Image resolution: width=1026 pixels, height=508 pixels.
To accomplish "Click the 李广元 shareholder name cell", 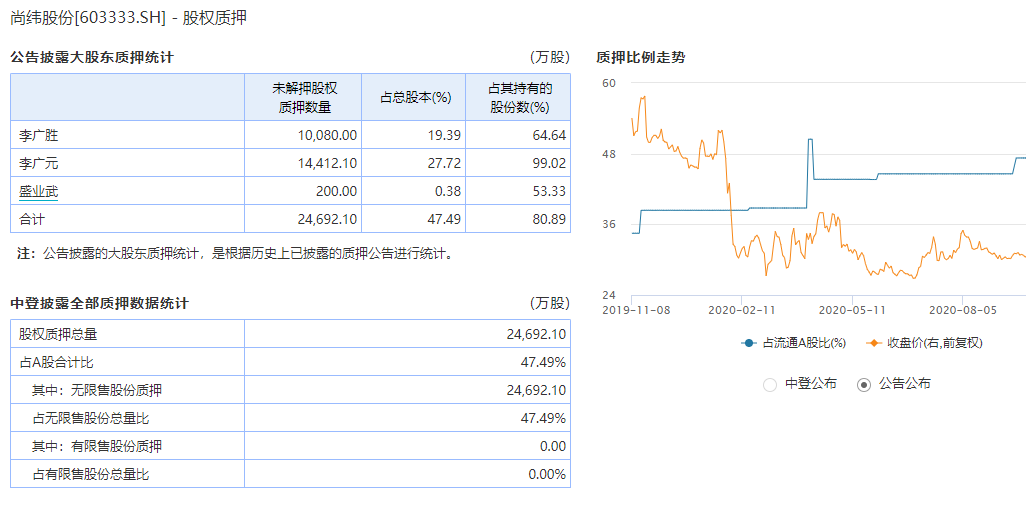I will [x=40, y=163].
